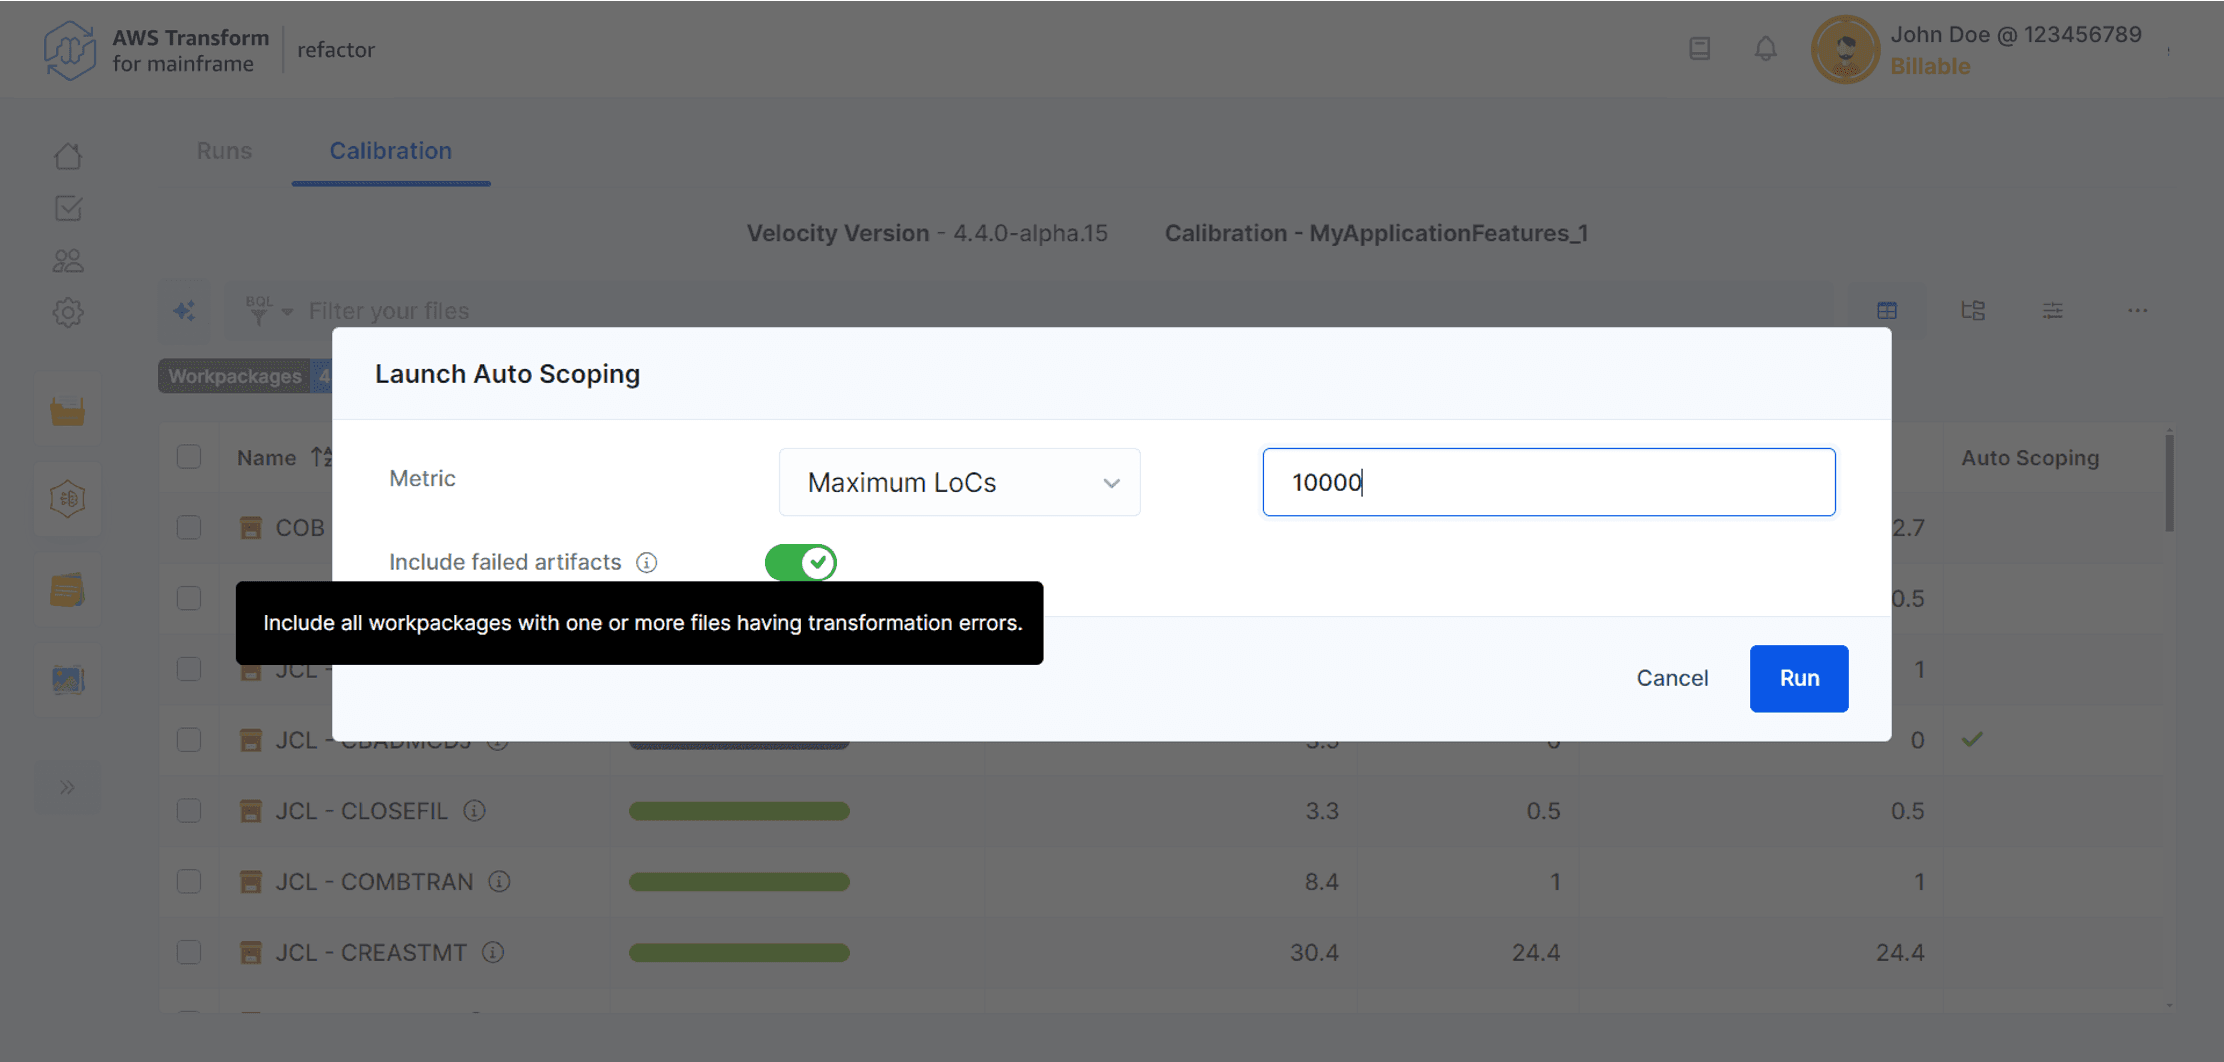2224x1062 pixels.
Task: Open the home icon in sidebar
Action: (x=68, y=156)
